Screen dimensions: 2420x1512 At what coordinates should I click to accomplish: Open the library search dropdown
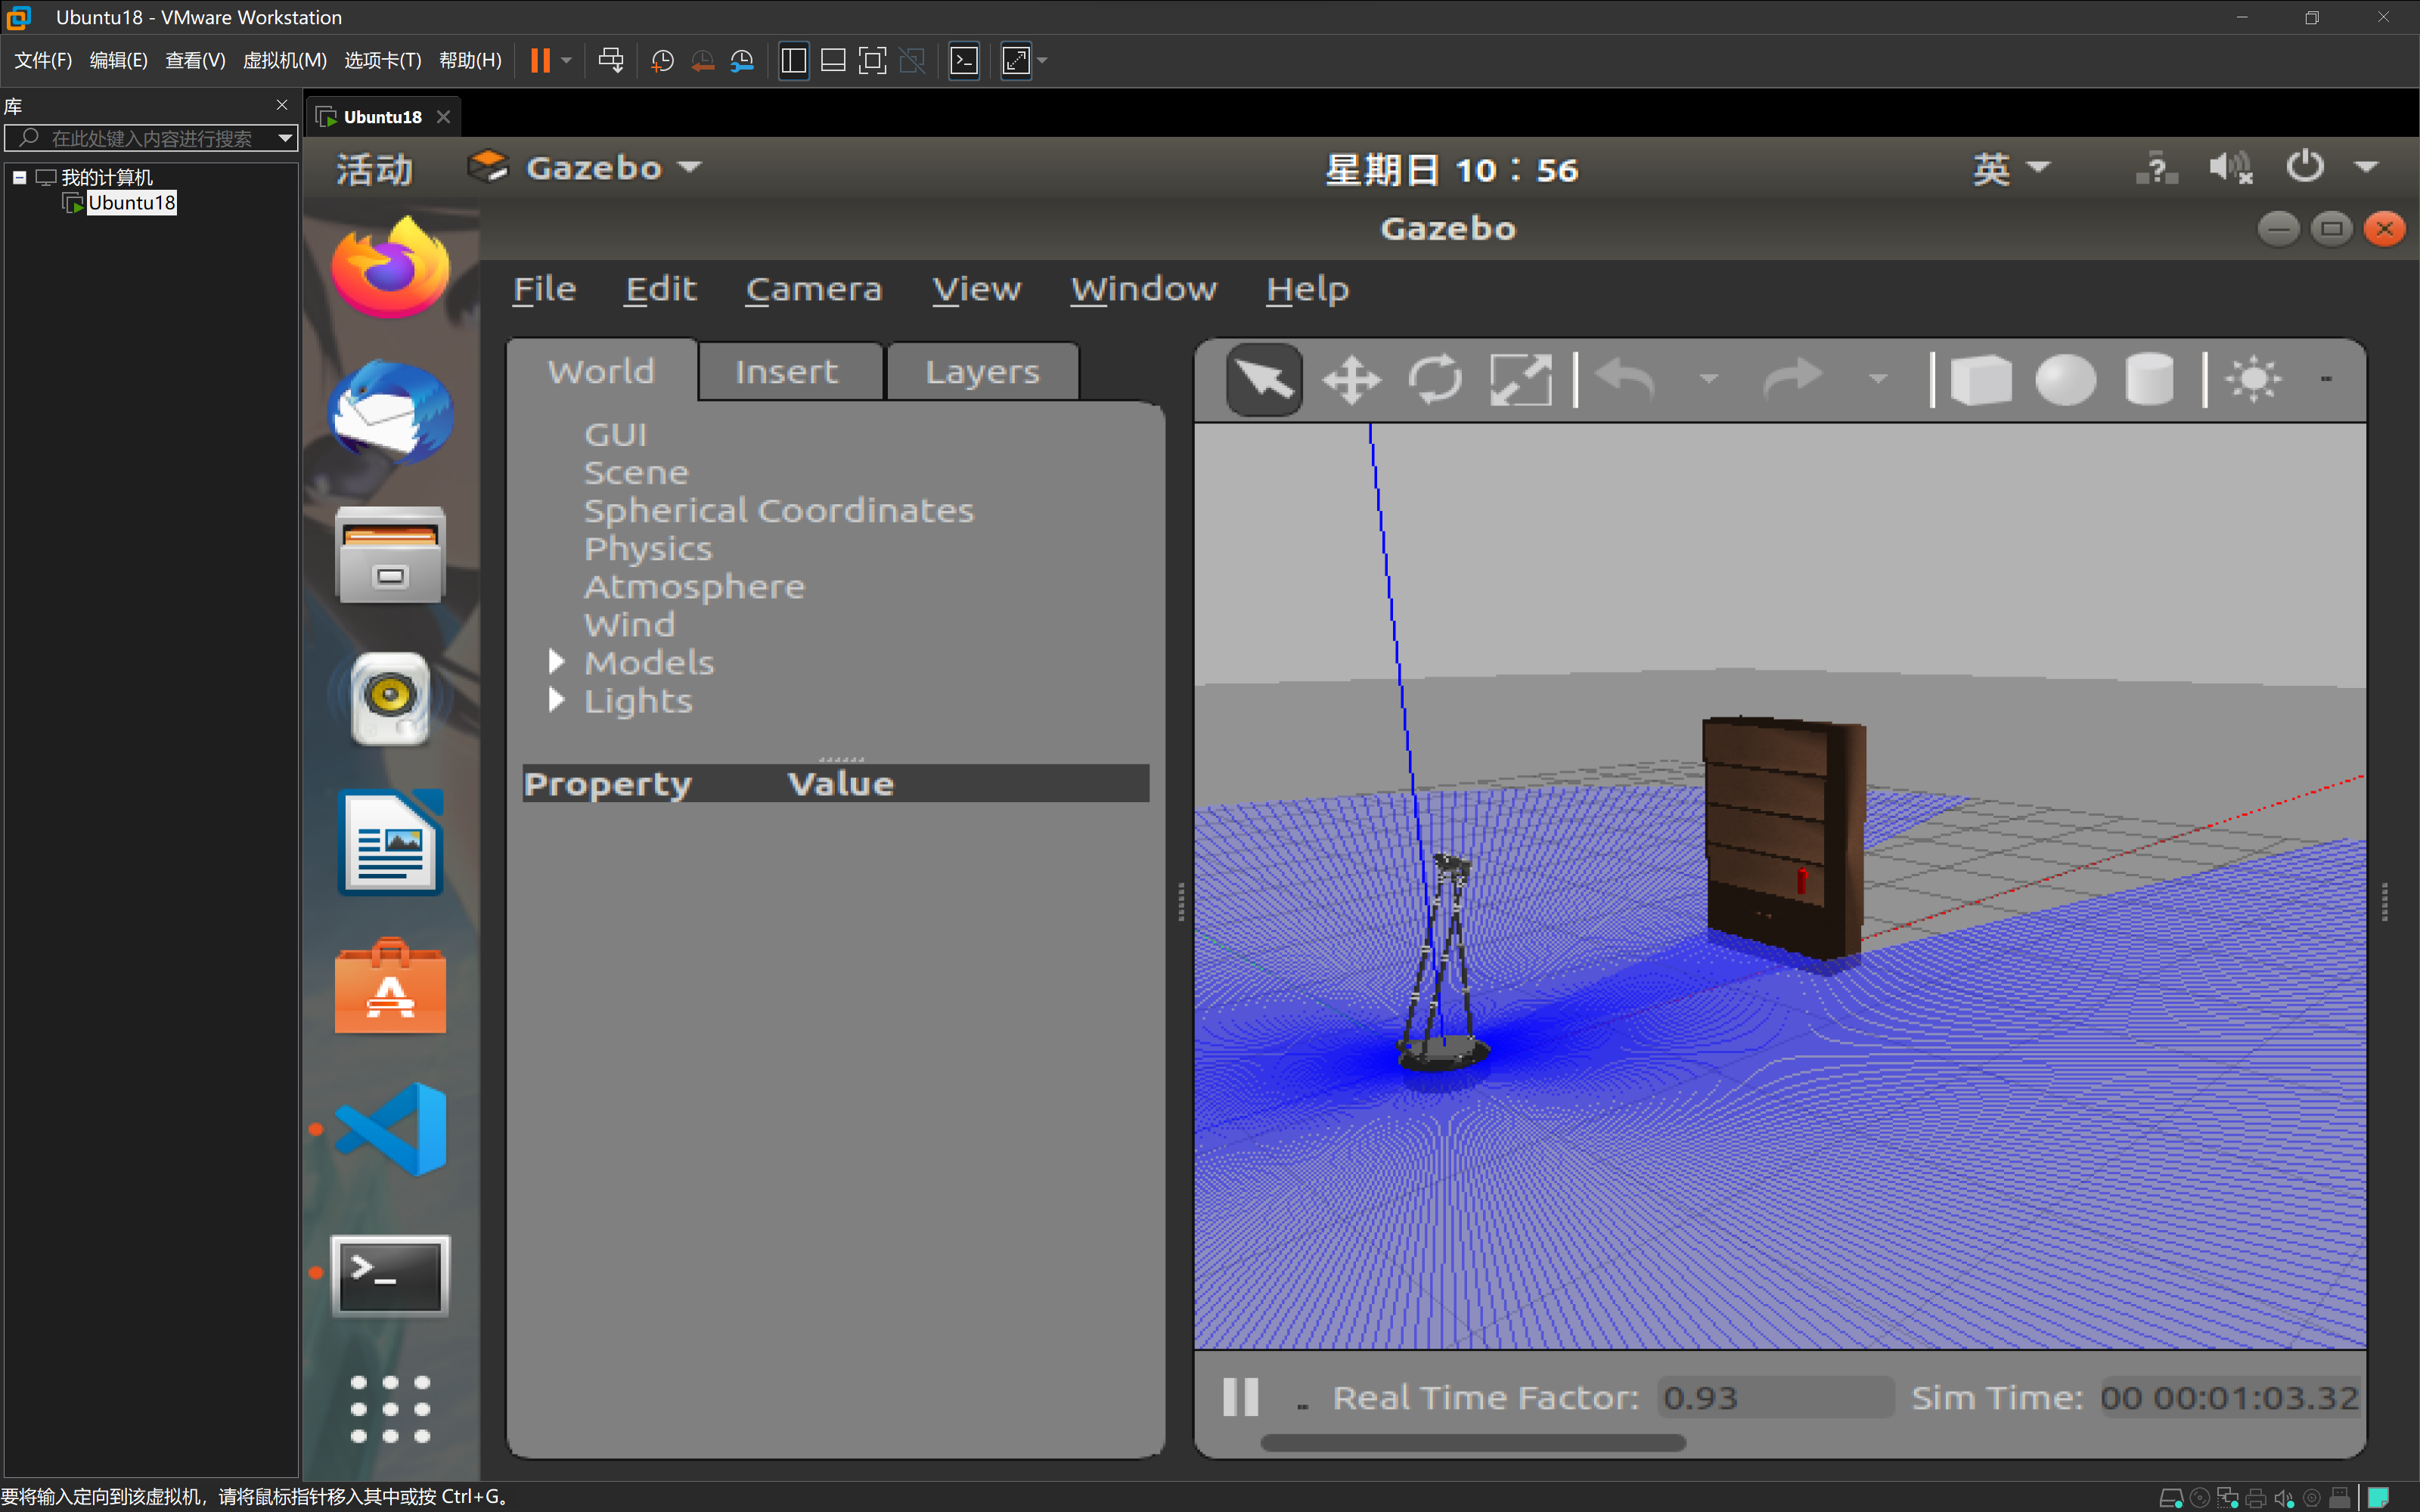pos(285,138)
